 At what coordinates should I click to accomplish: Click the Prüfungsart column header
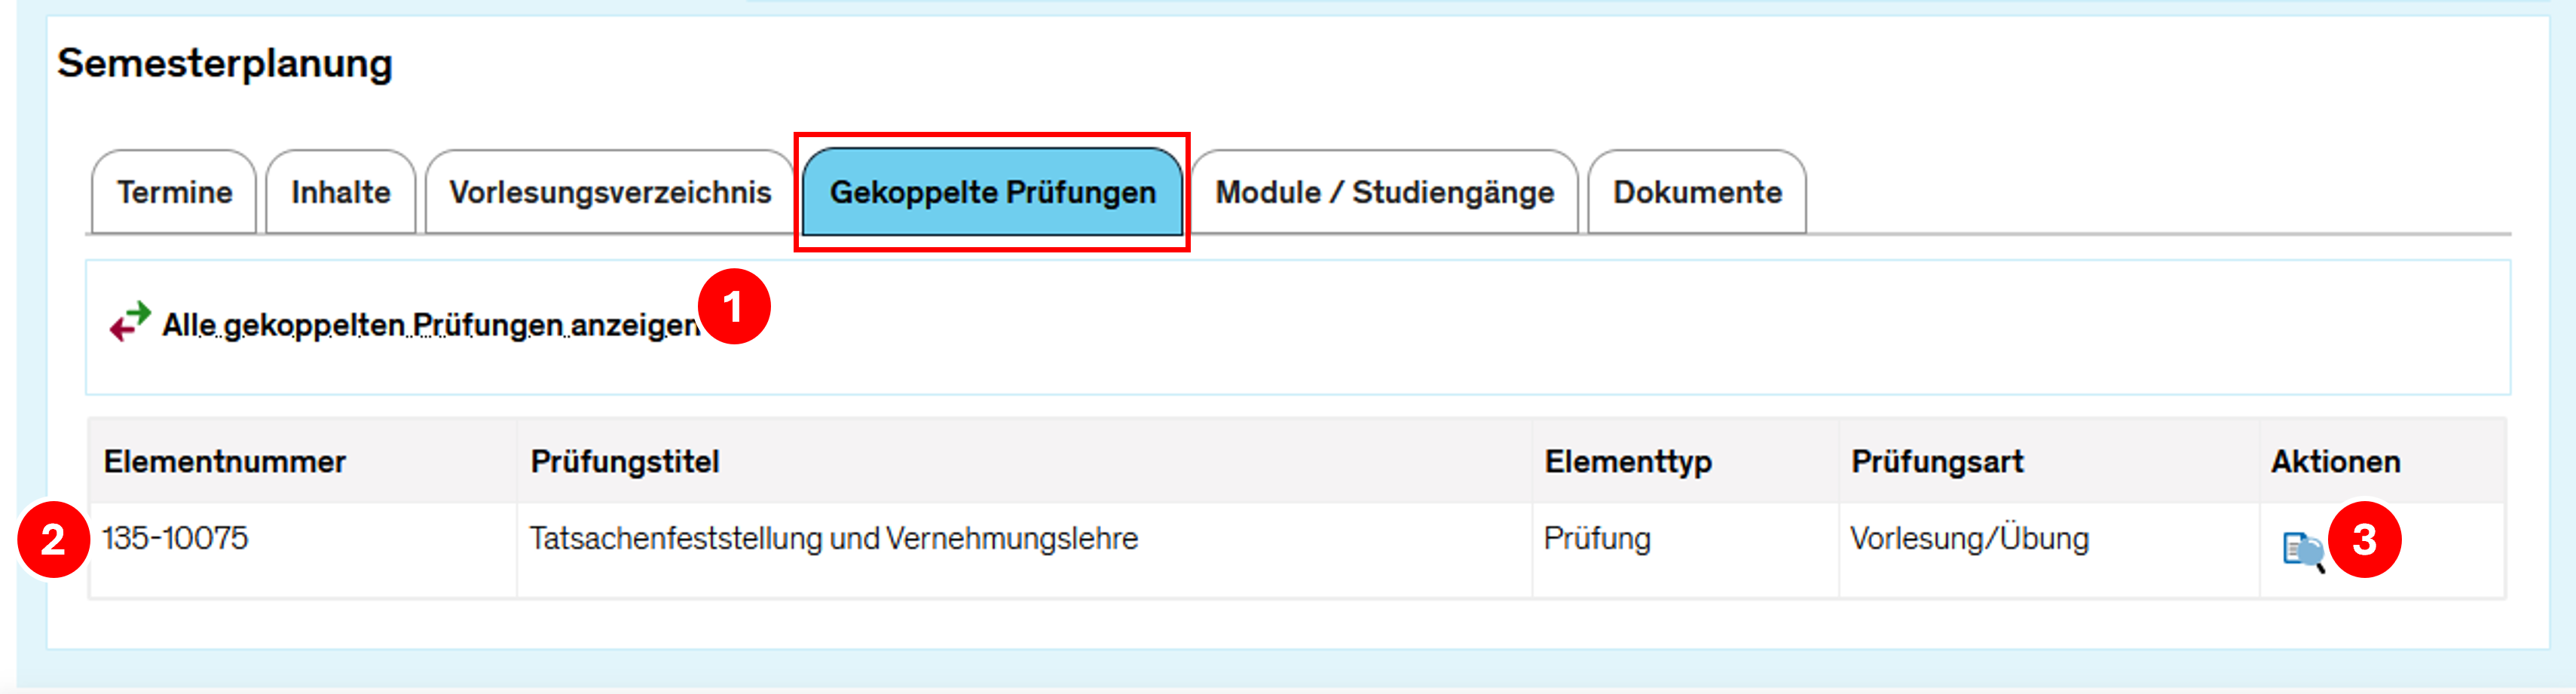tap(1937, 462)
